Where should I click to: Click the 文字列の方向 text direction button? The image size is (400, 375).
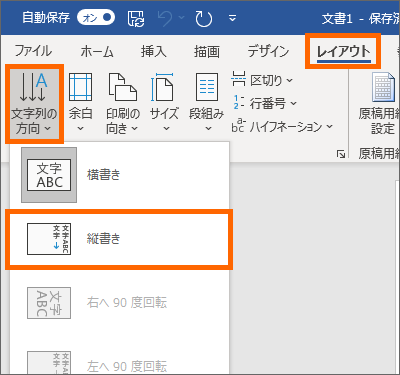(34, 104)
